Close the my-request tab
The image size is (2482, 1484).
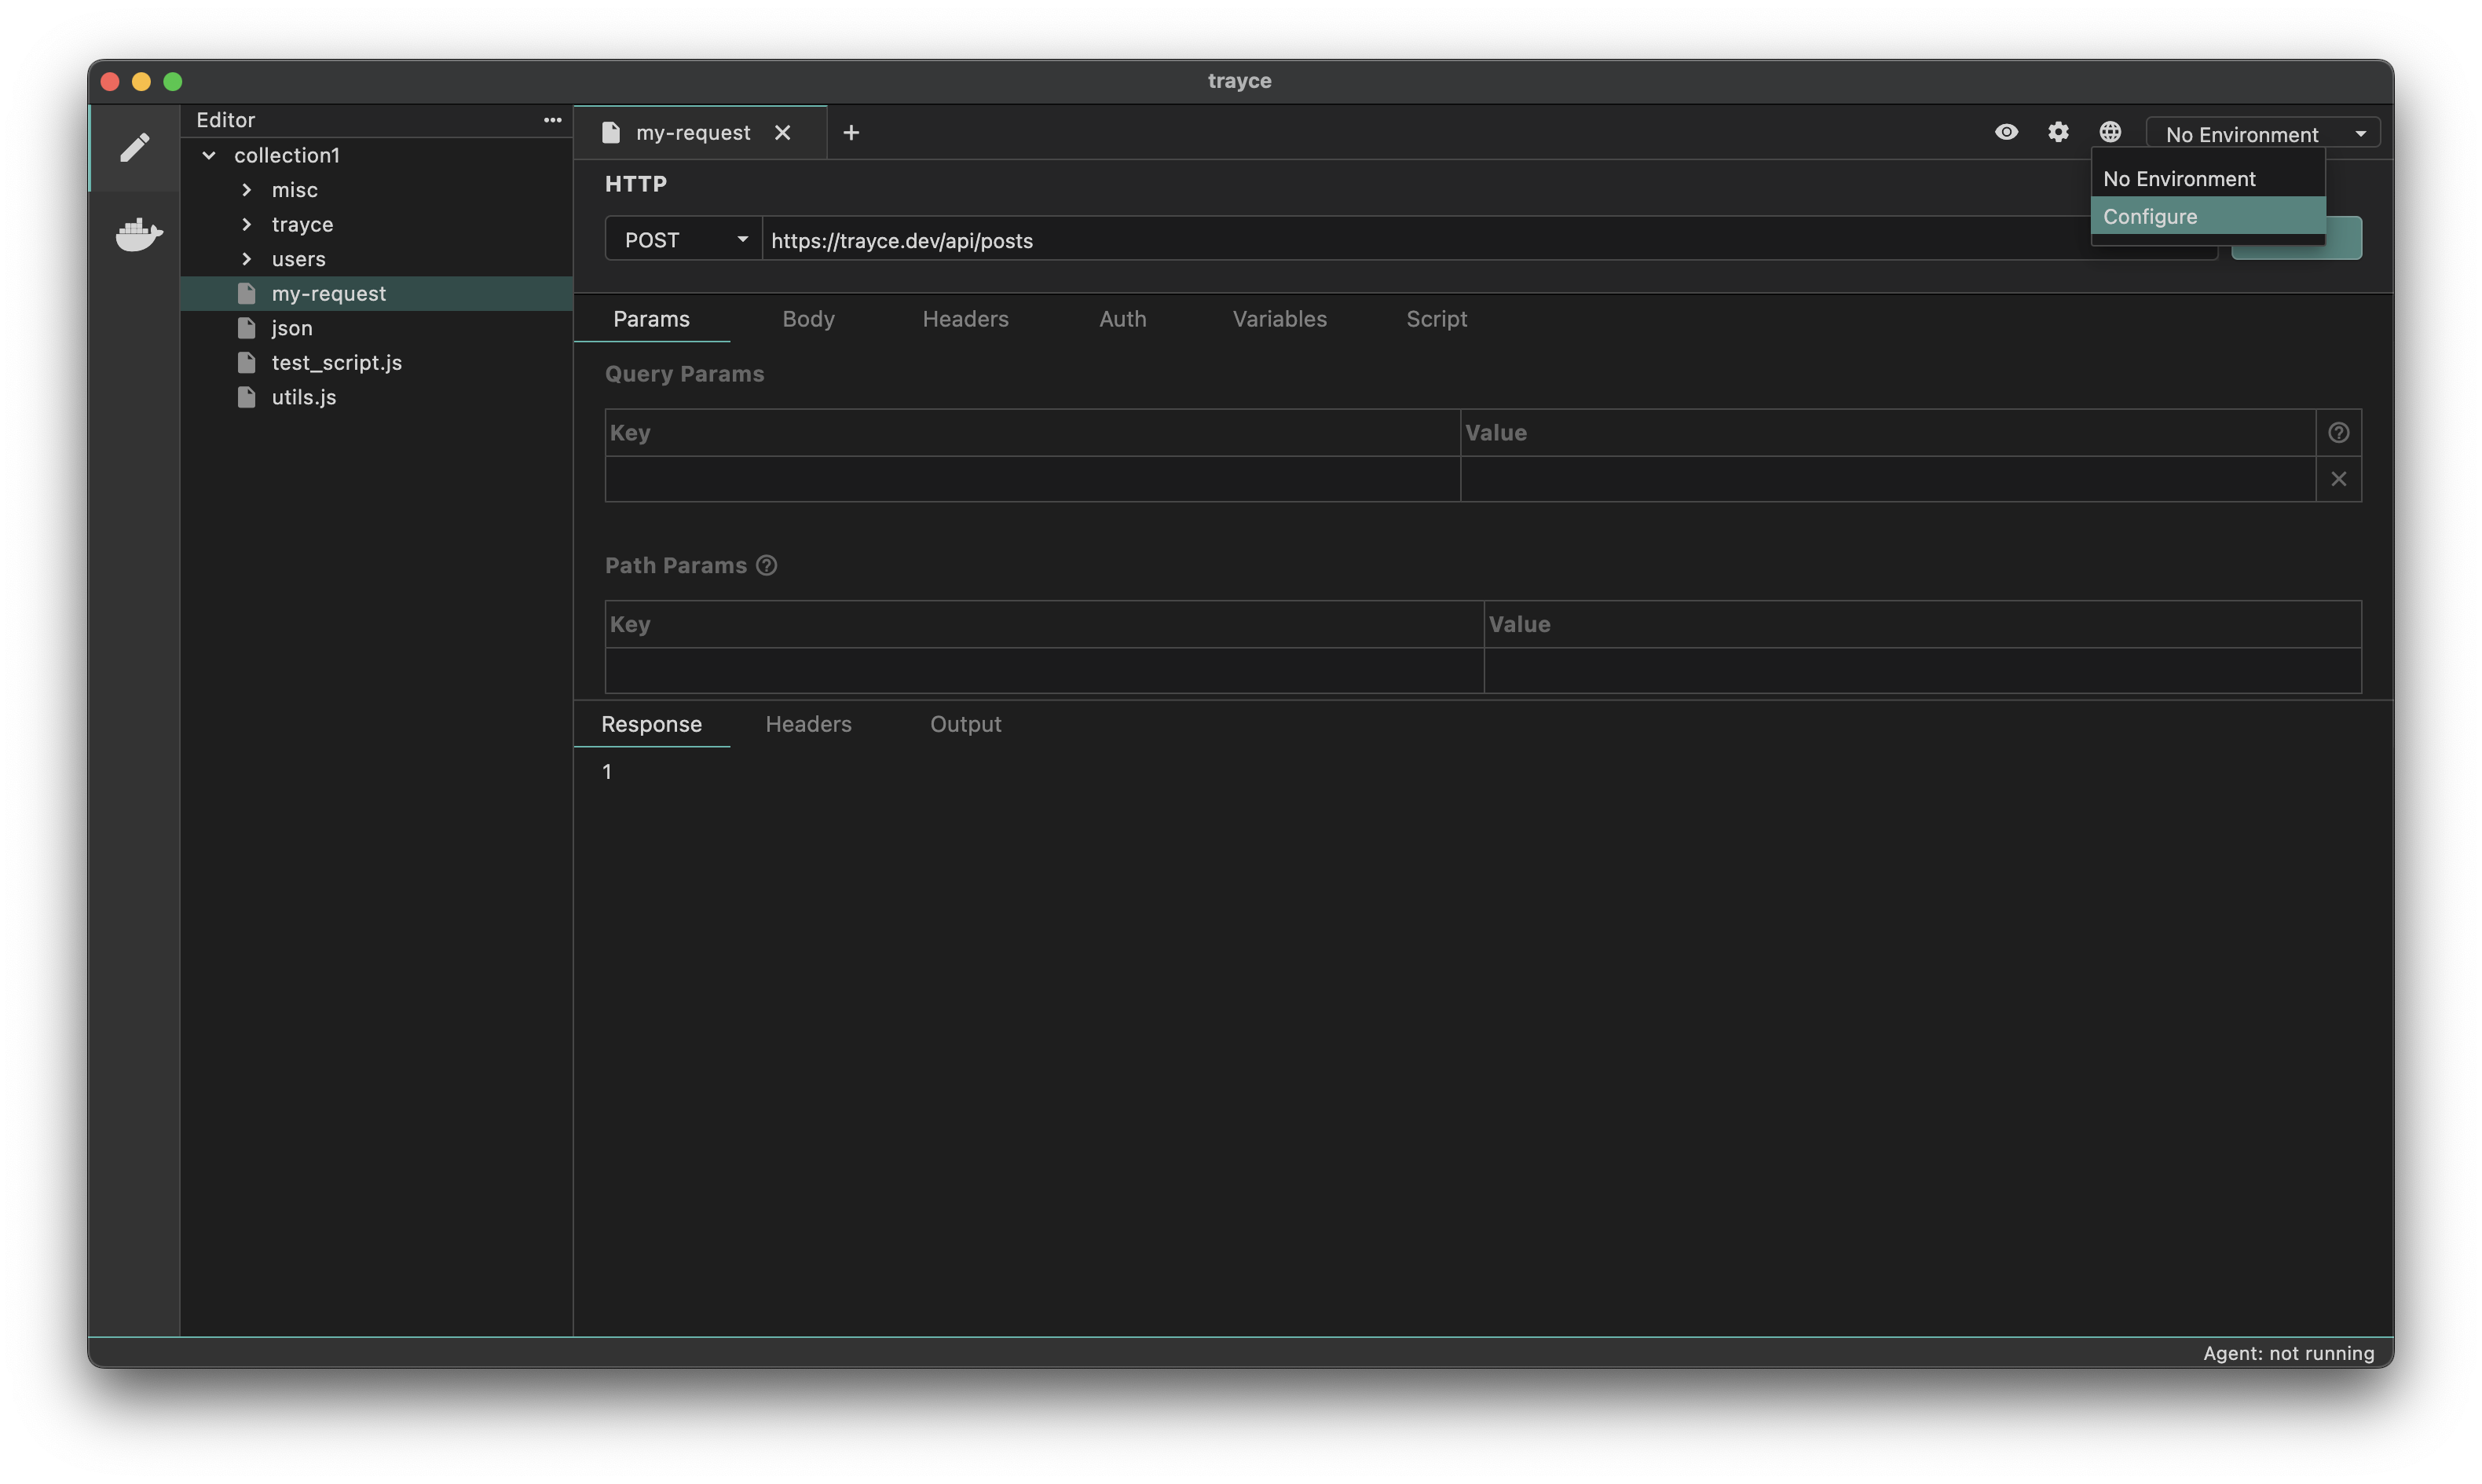782,133
